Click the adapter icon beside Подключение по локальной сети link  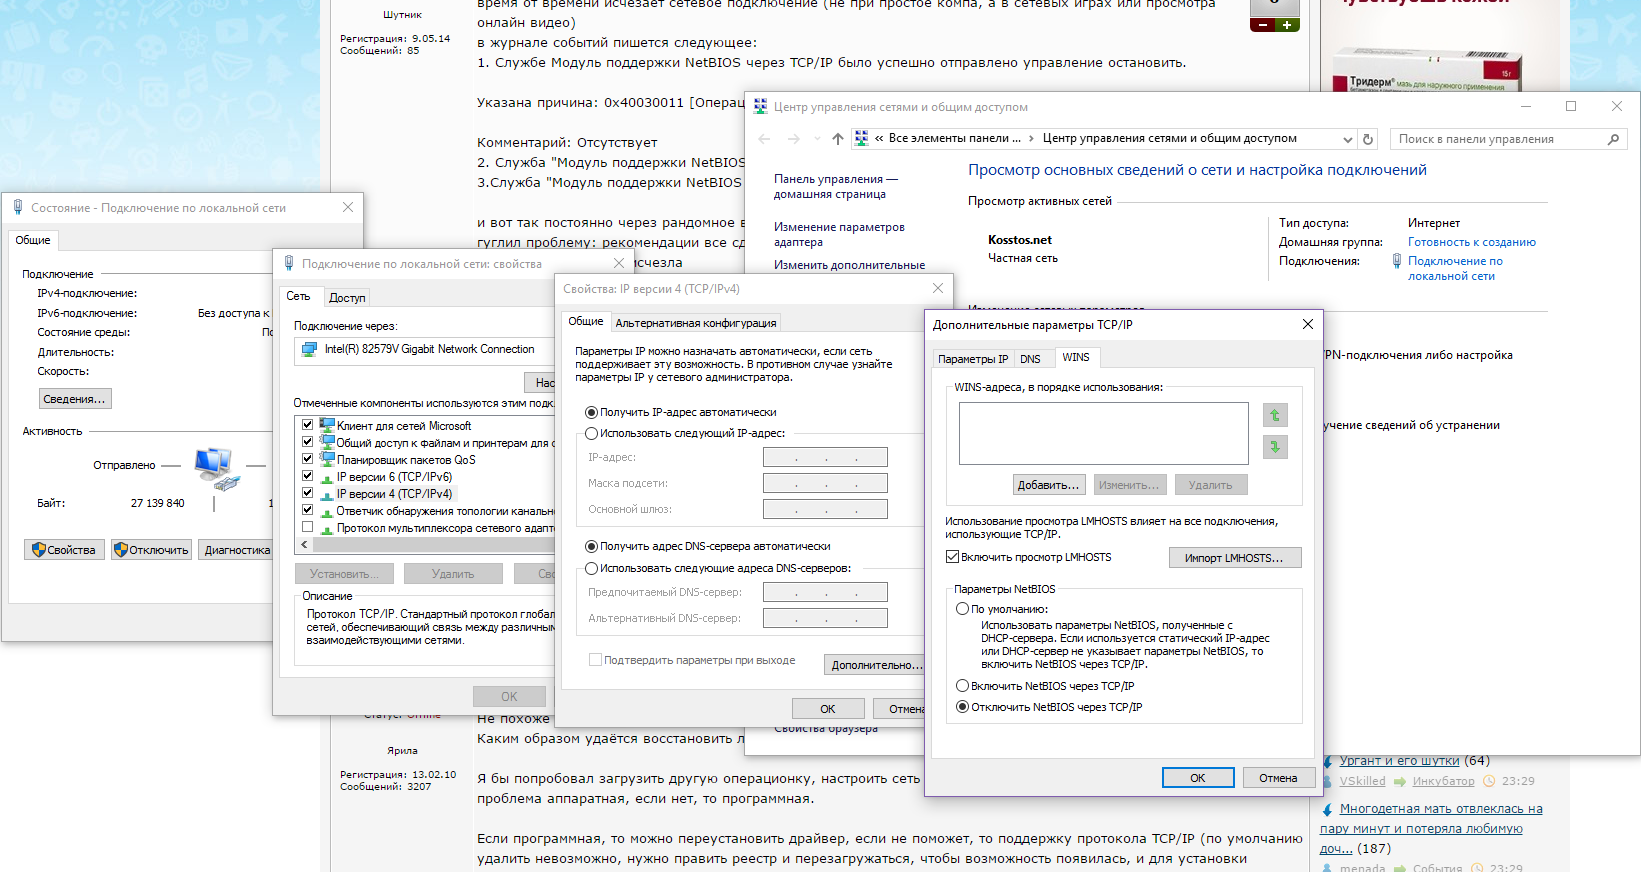coord(1397,261)
